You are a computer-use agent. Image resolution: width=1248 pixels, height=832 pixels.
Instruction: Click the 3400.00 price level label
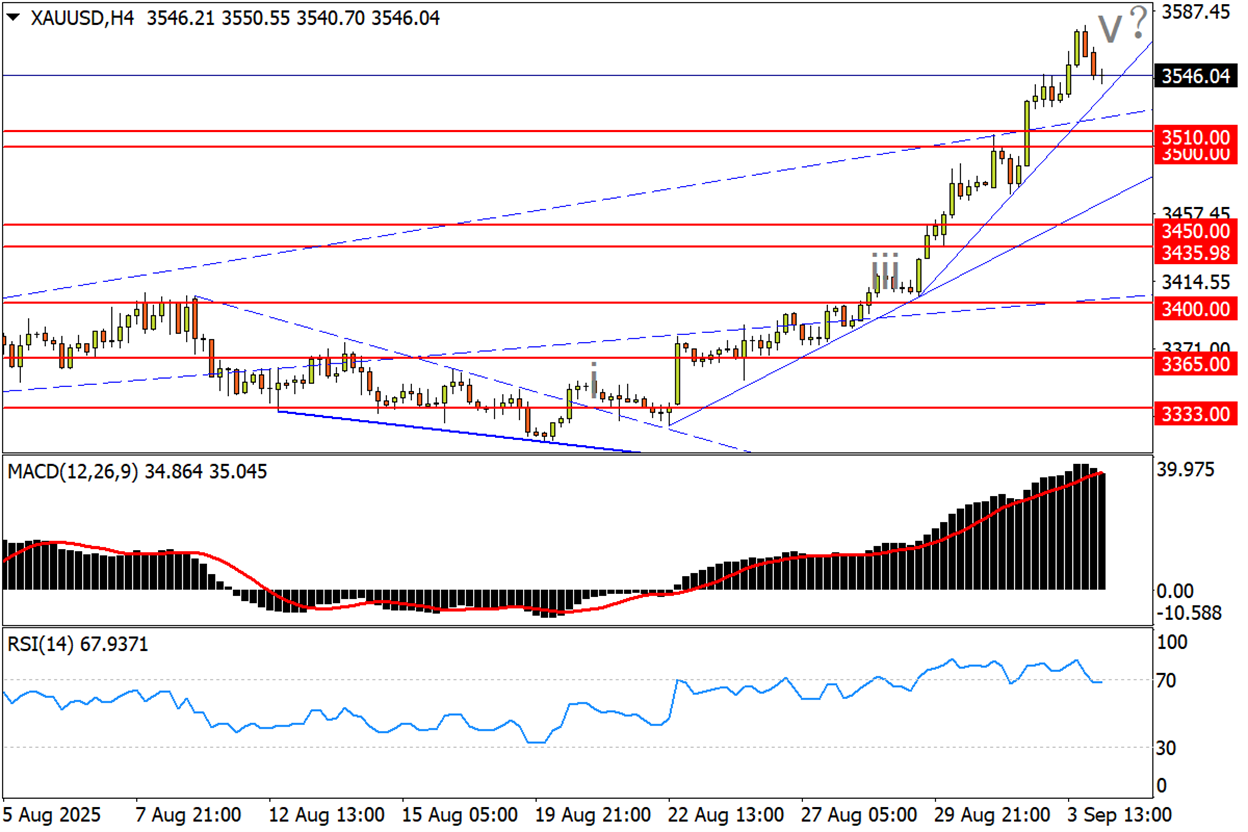1195,309
